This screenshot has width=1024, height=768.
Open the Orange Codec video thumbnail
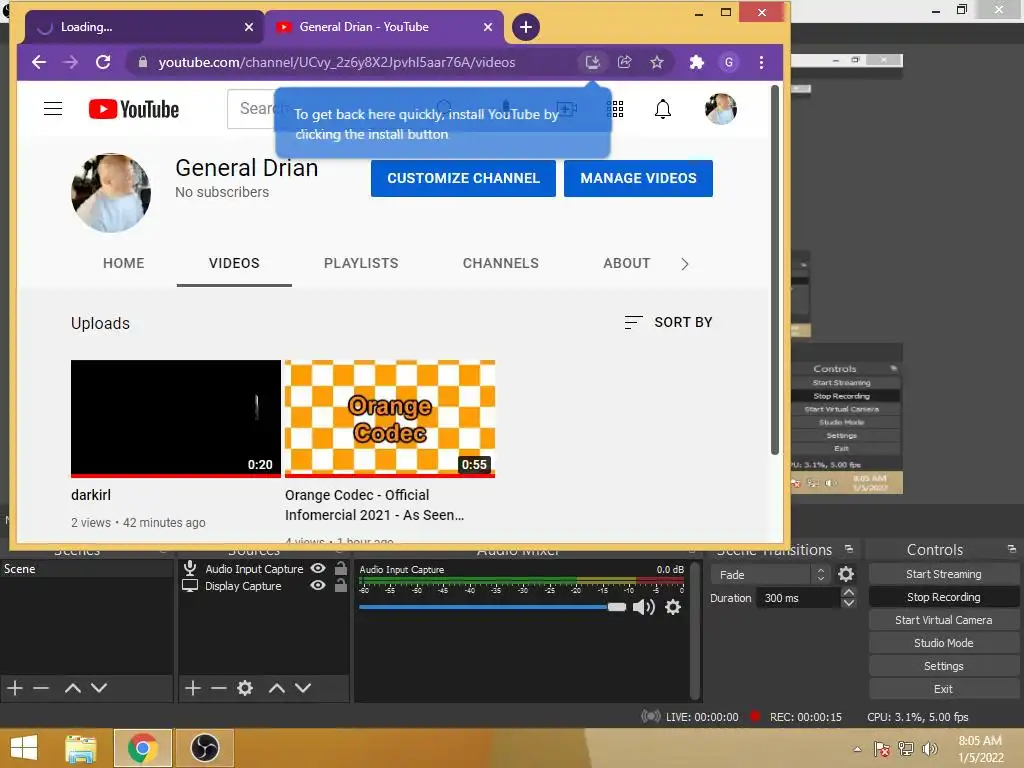coord(390,419)
